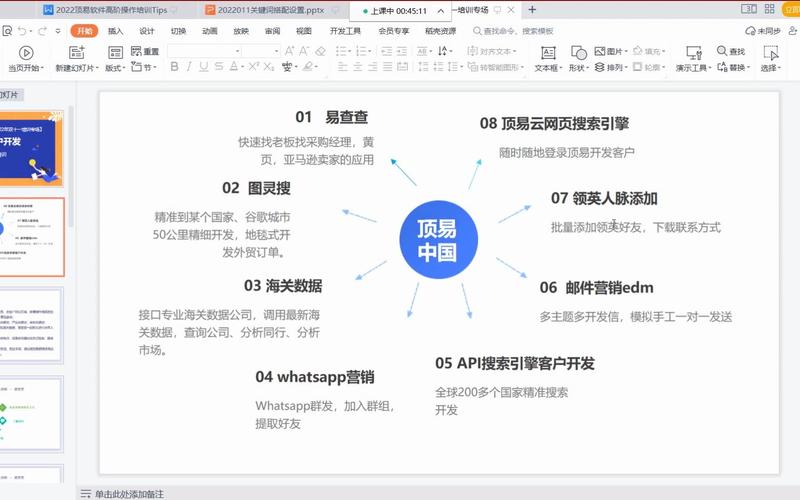800x500 pixels.
Task: Switch to the 开始 ribbon tab
Action: point(84,31)
